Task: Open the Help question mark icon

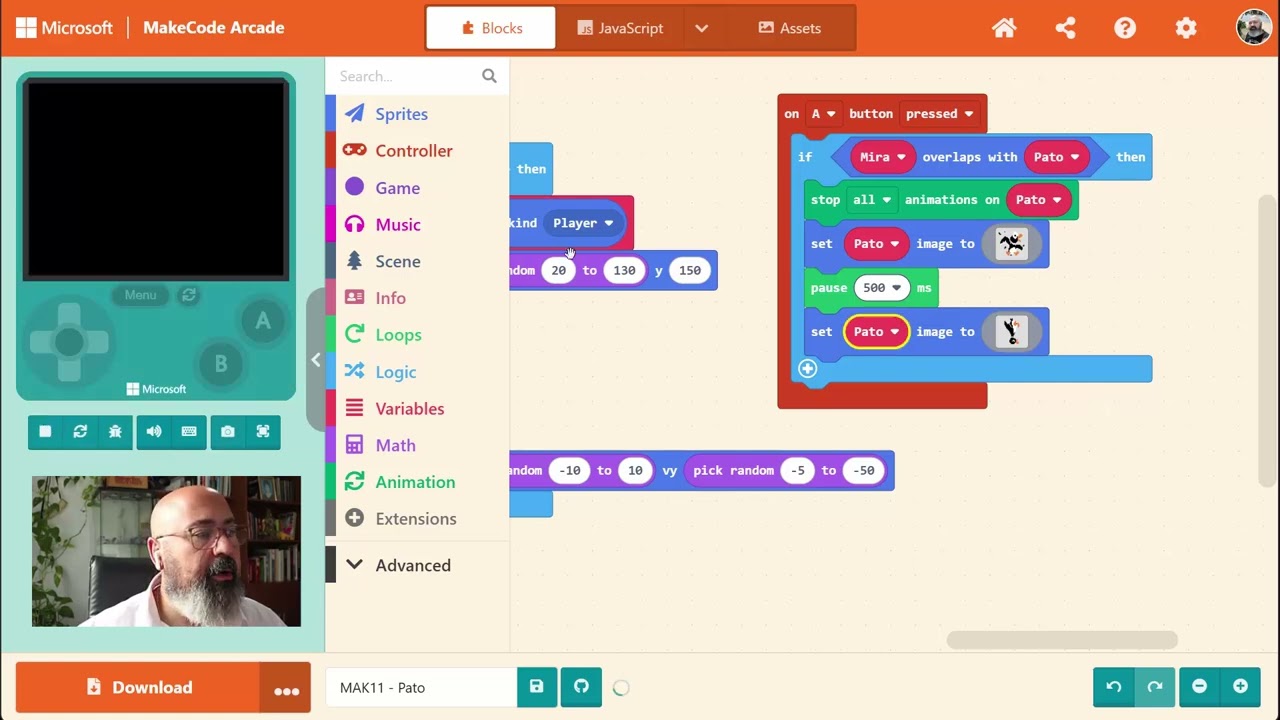Action: pyautogui.click(x=1125, y=28)
